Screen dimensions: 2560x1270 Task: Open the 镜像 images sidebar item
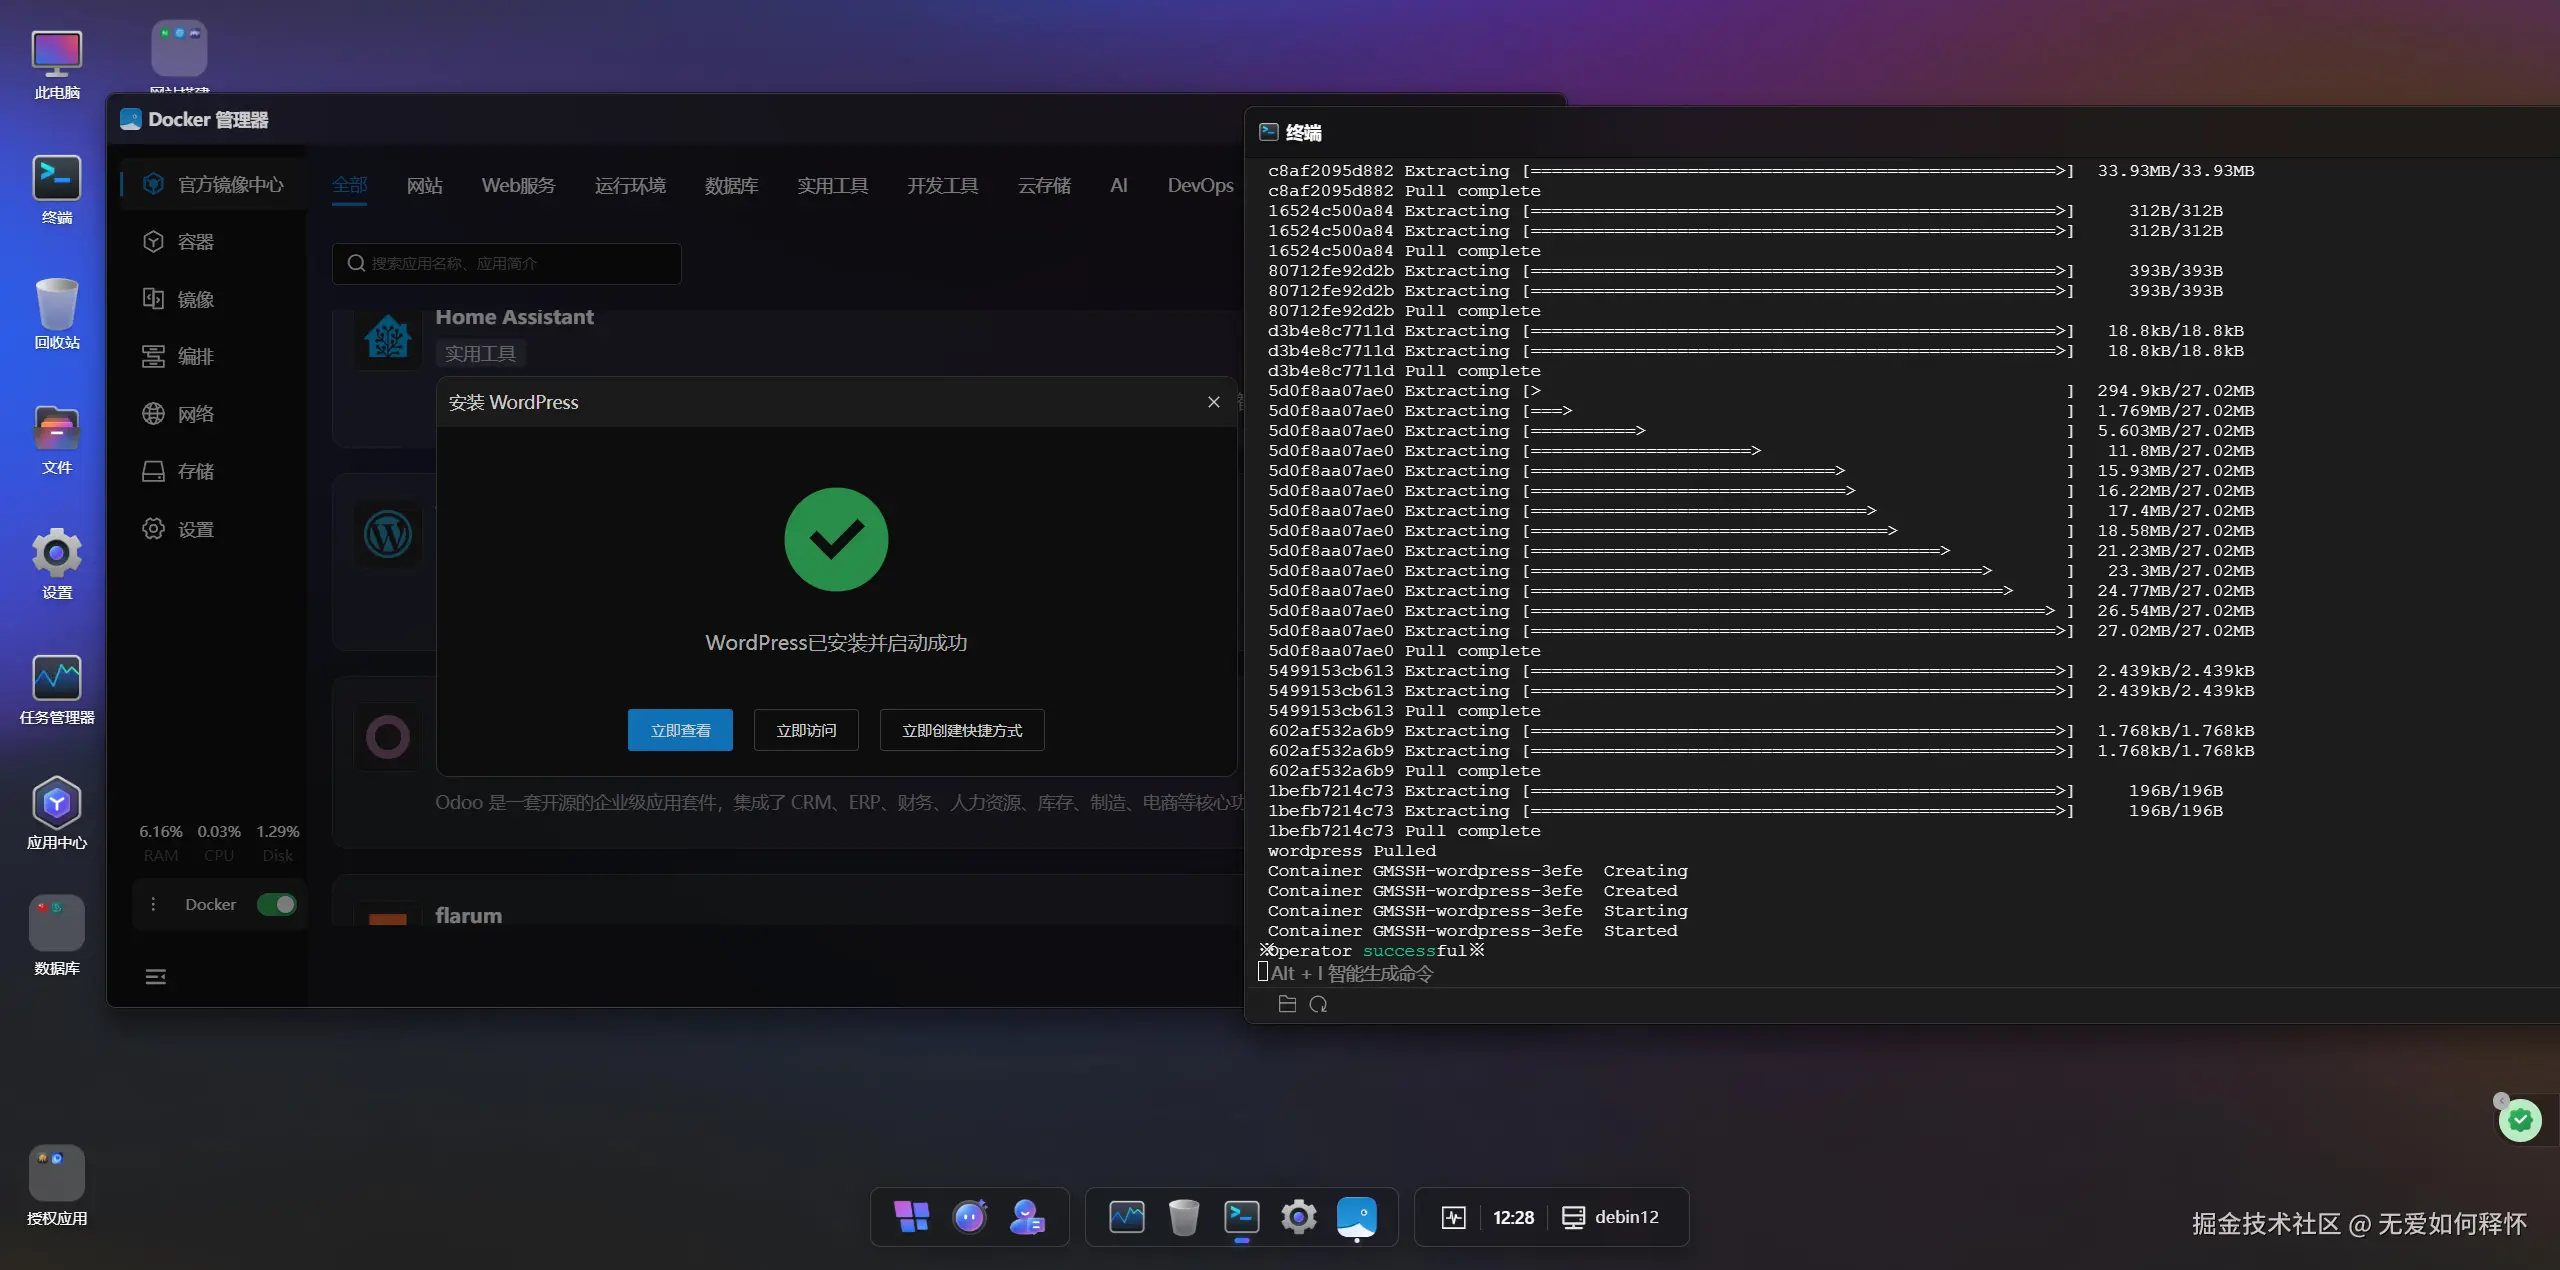tap(195, 299)
